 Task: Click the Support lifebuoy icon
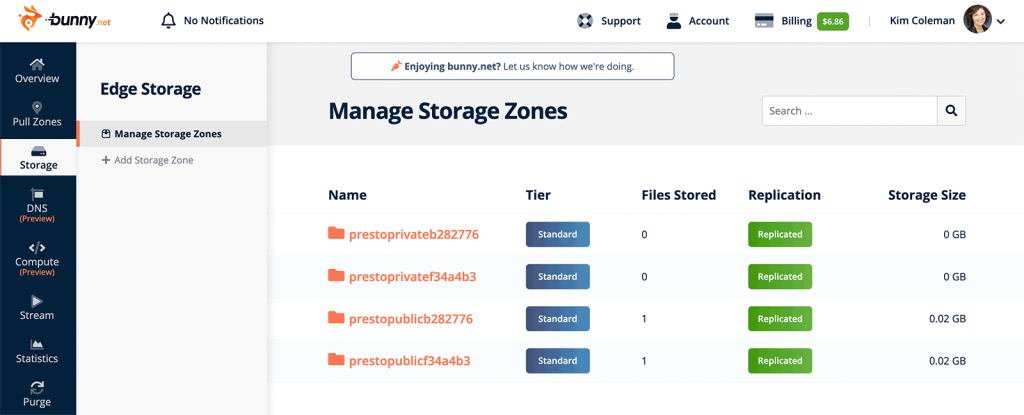coord(585,21)
